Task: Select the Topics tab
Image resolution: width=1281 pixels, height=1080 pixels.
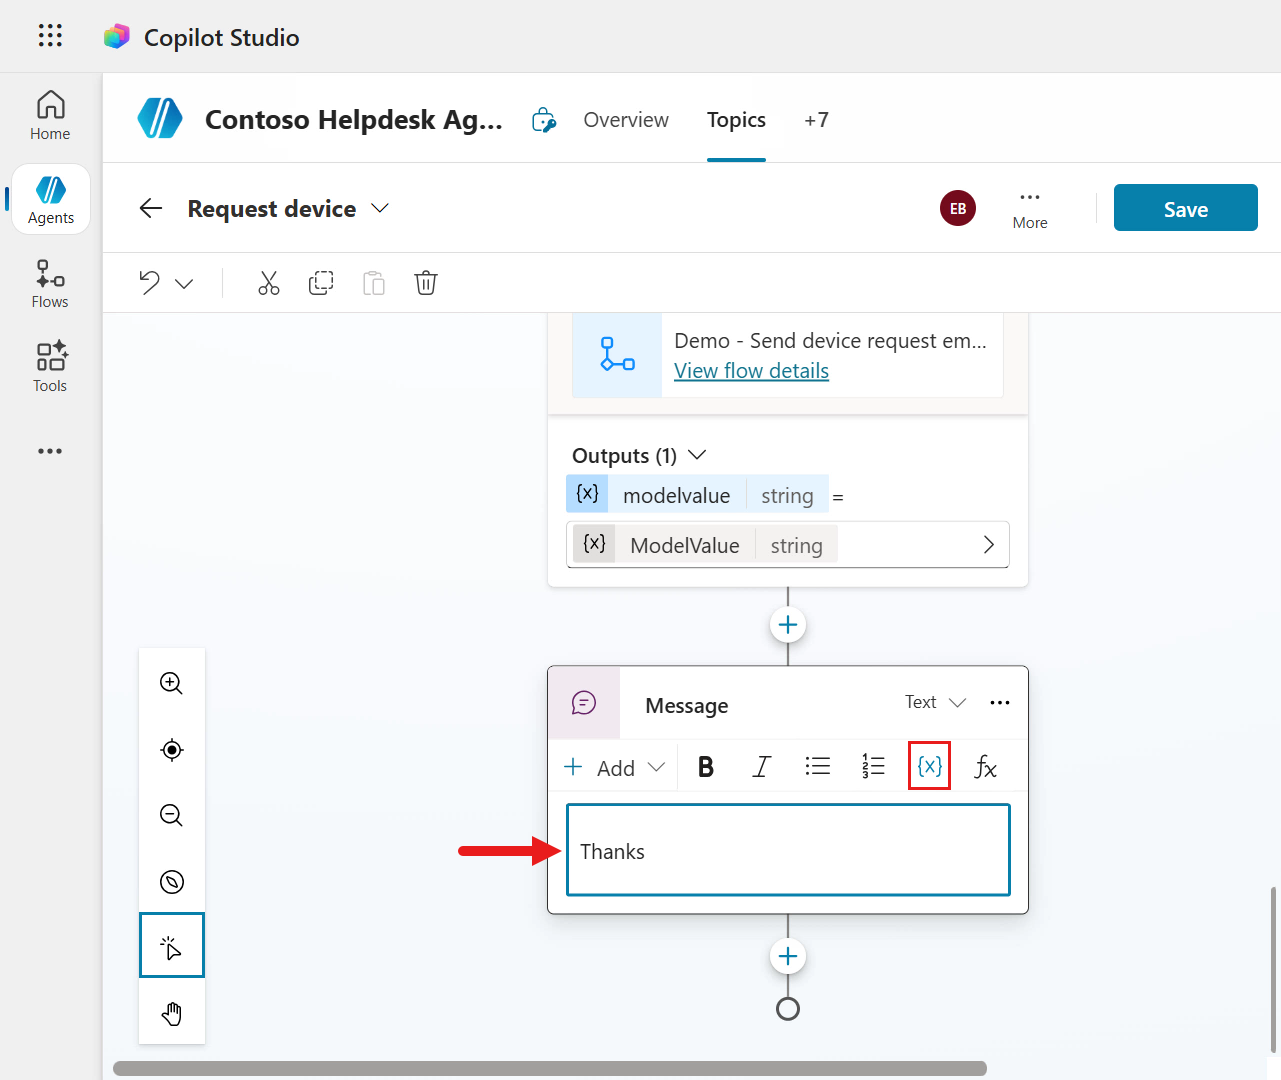Action: point(736,120)
